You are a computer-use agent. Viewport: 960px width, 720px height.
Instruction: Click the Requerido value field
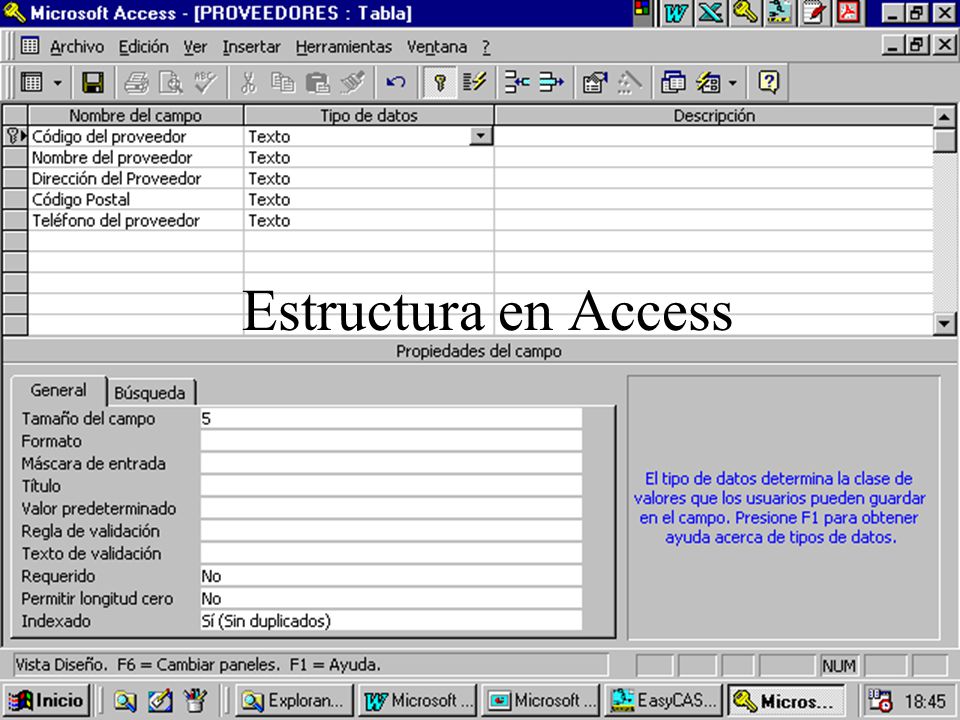[x=391, y=576]
